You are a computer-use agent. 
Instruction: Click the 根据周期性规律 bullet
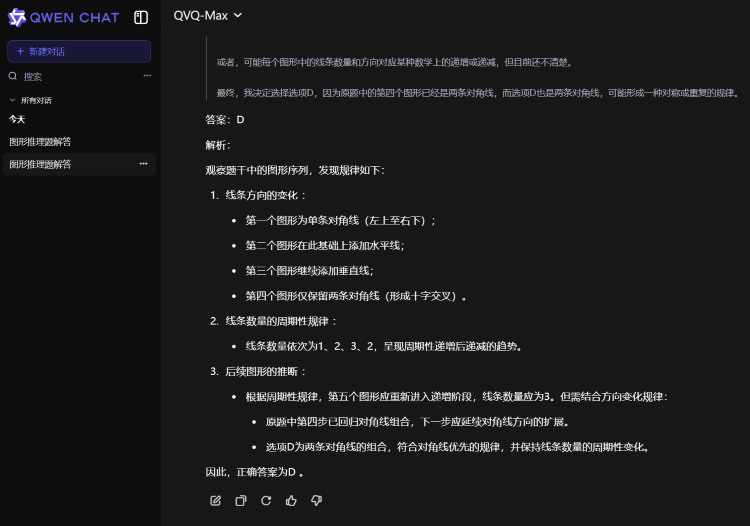[x=457, y=396]
